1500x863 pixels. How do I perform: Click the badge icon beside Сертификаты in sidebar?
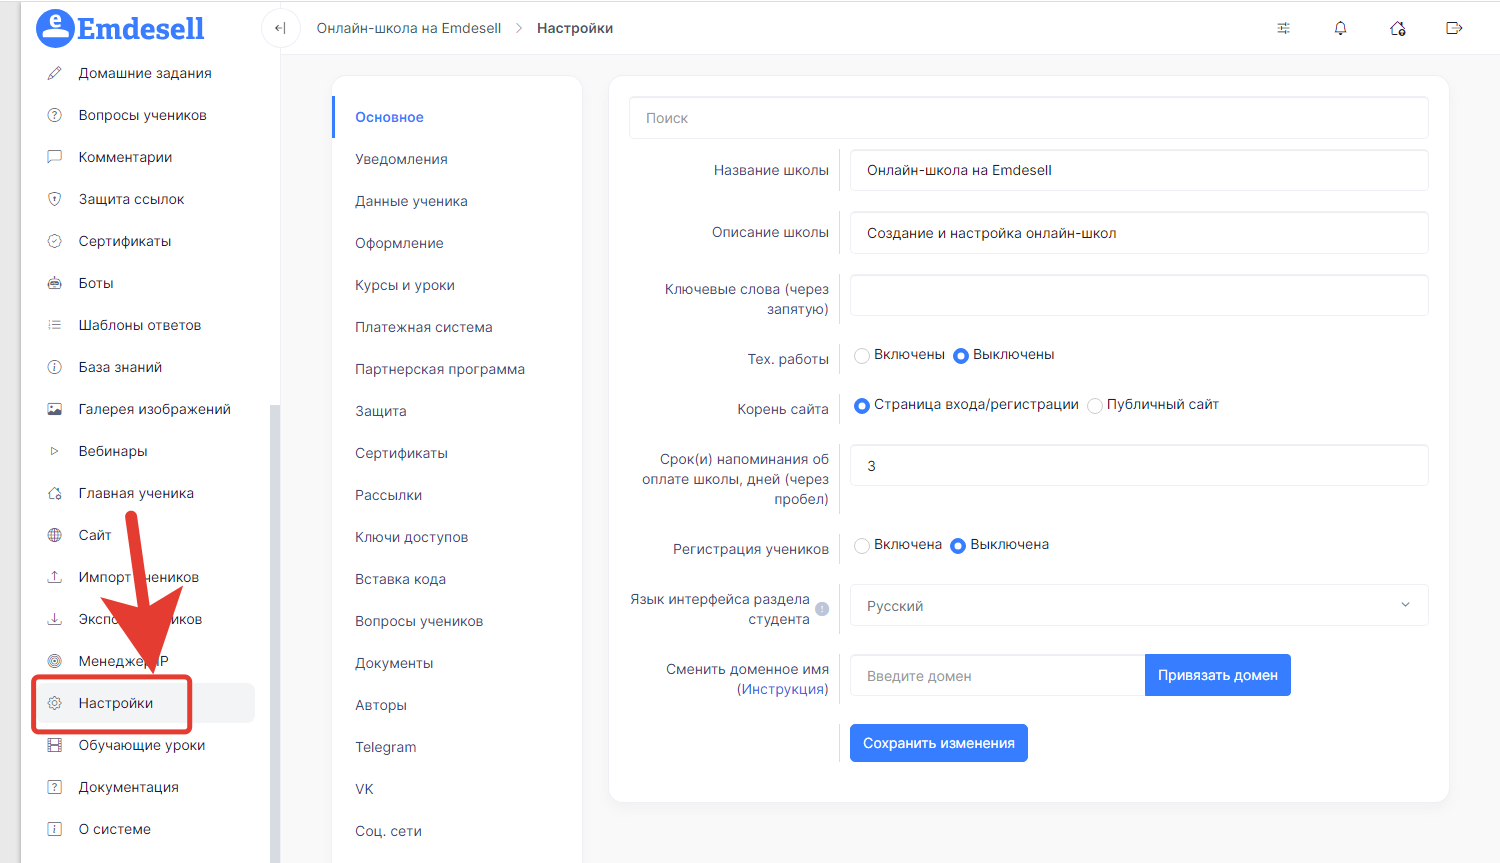point(55,241)
